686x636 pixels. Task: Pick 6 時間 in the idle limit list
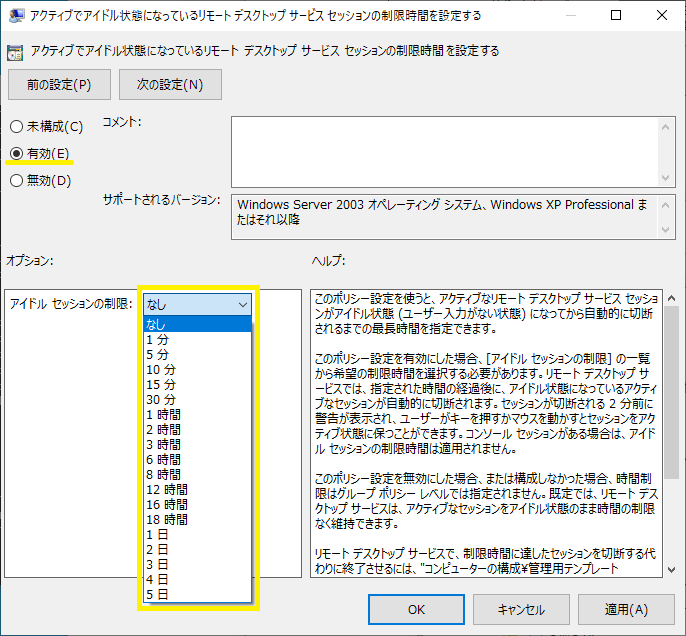pyautogui.click(x=197, y=459)
